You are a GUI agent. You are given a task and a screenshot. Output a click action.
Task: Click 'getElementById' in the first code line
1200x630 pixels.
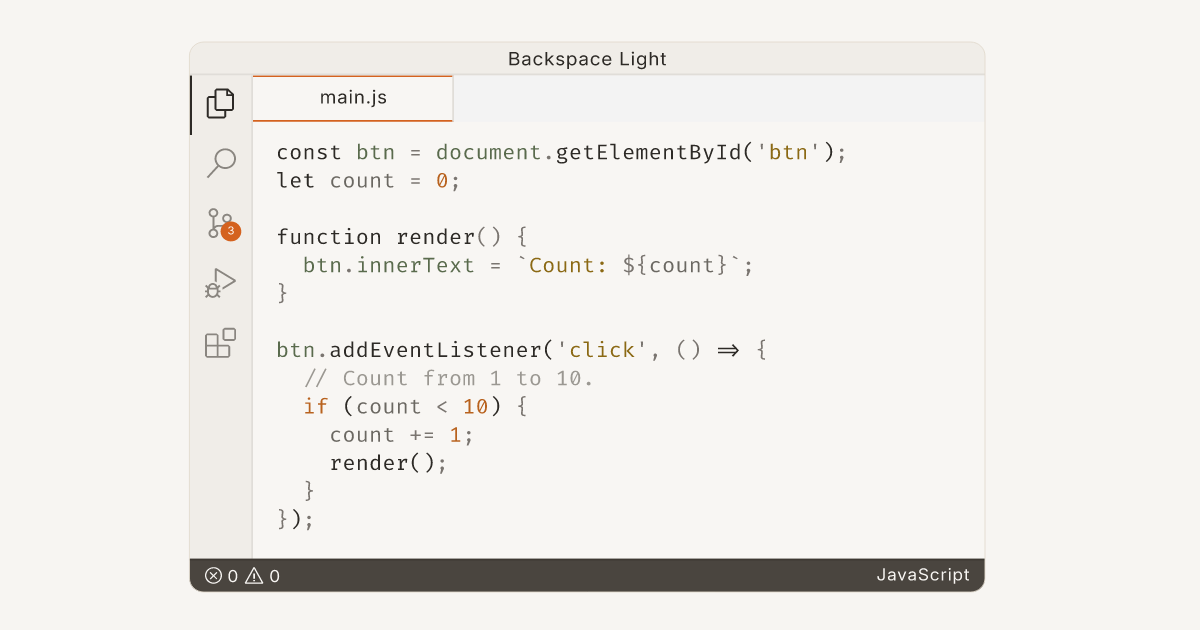648,153
